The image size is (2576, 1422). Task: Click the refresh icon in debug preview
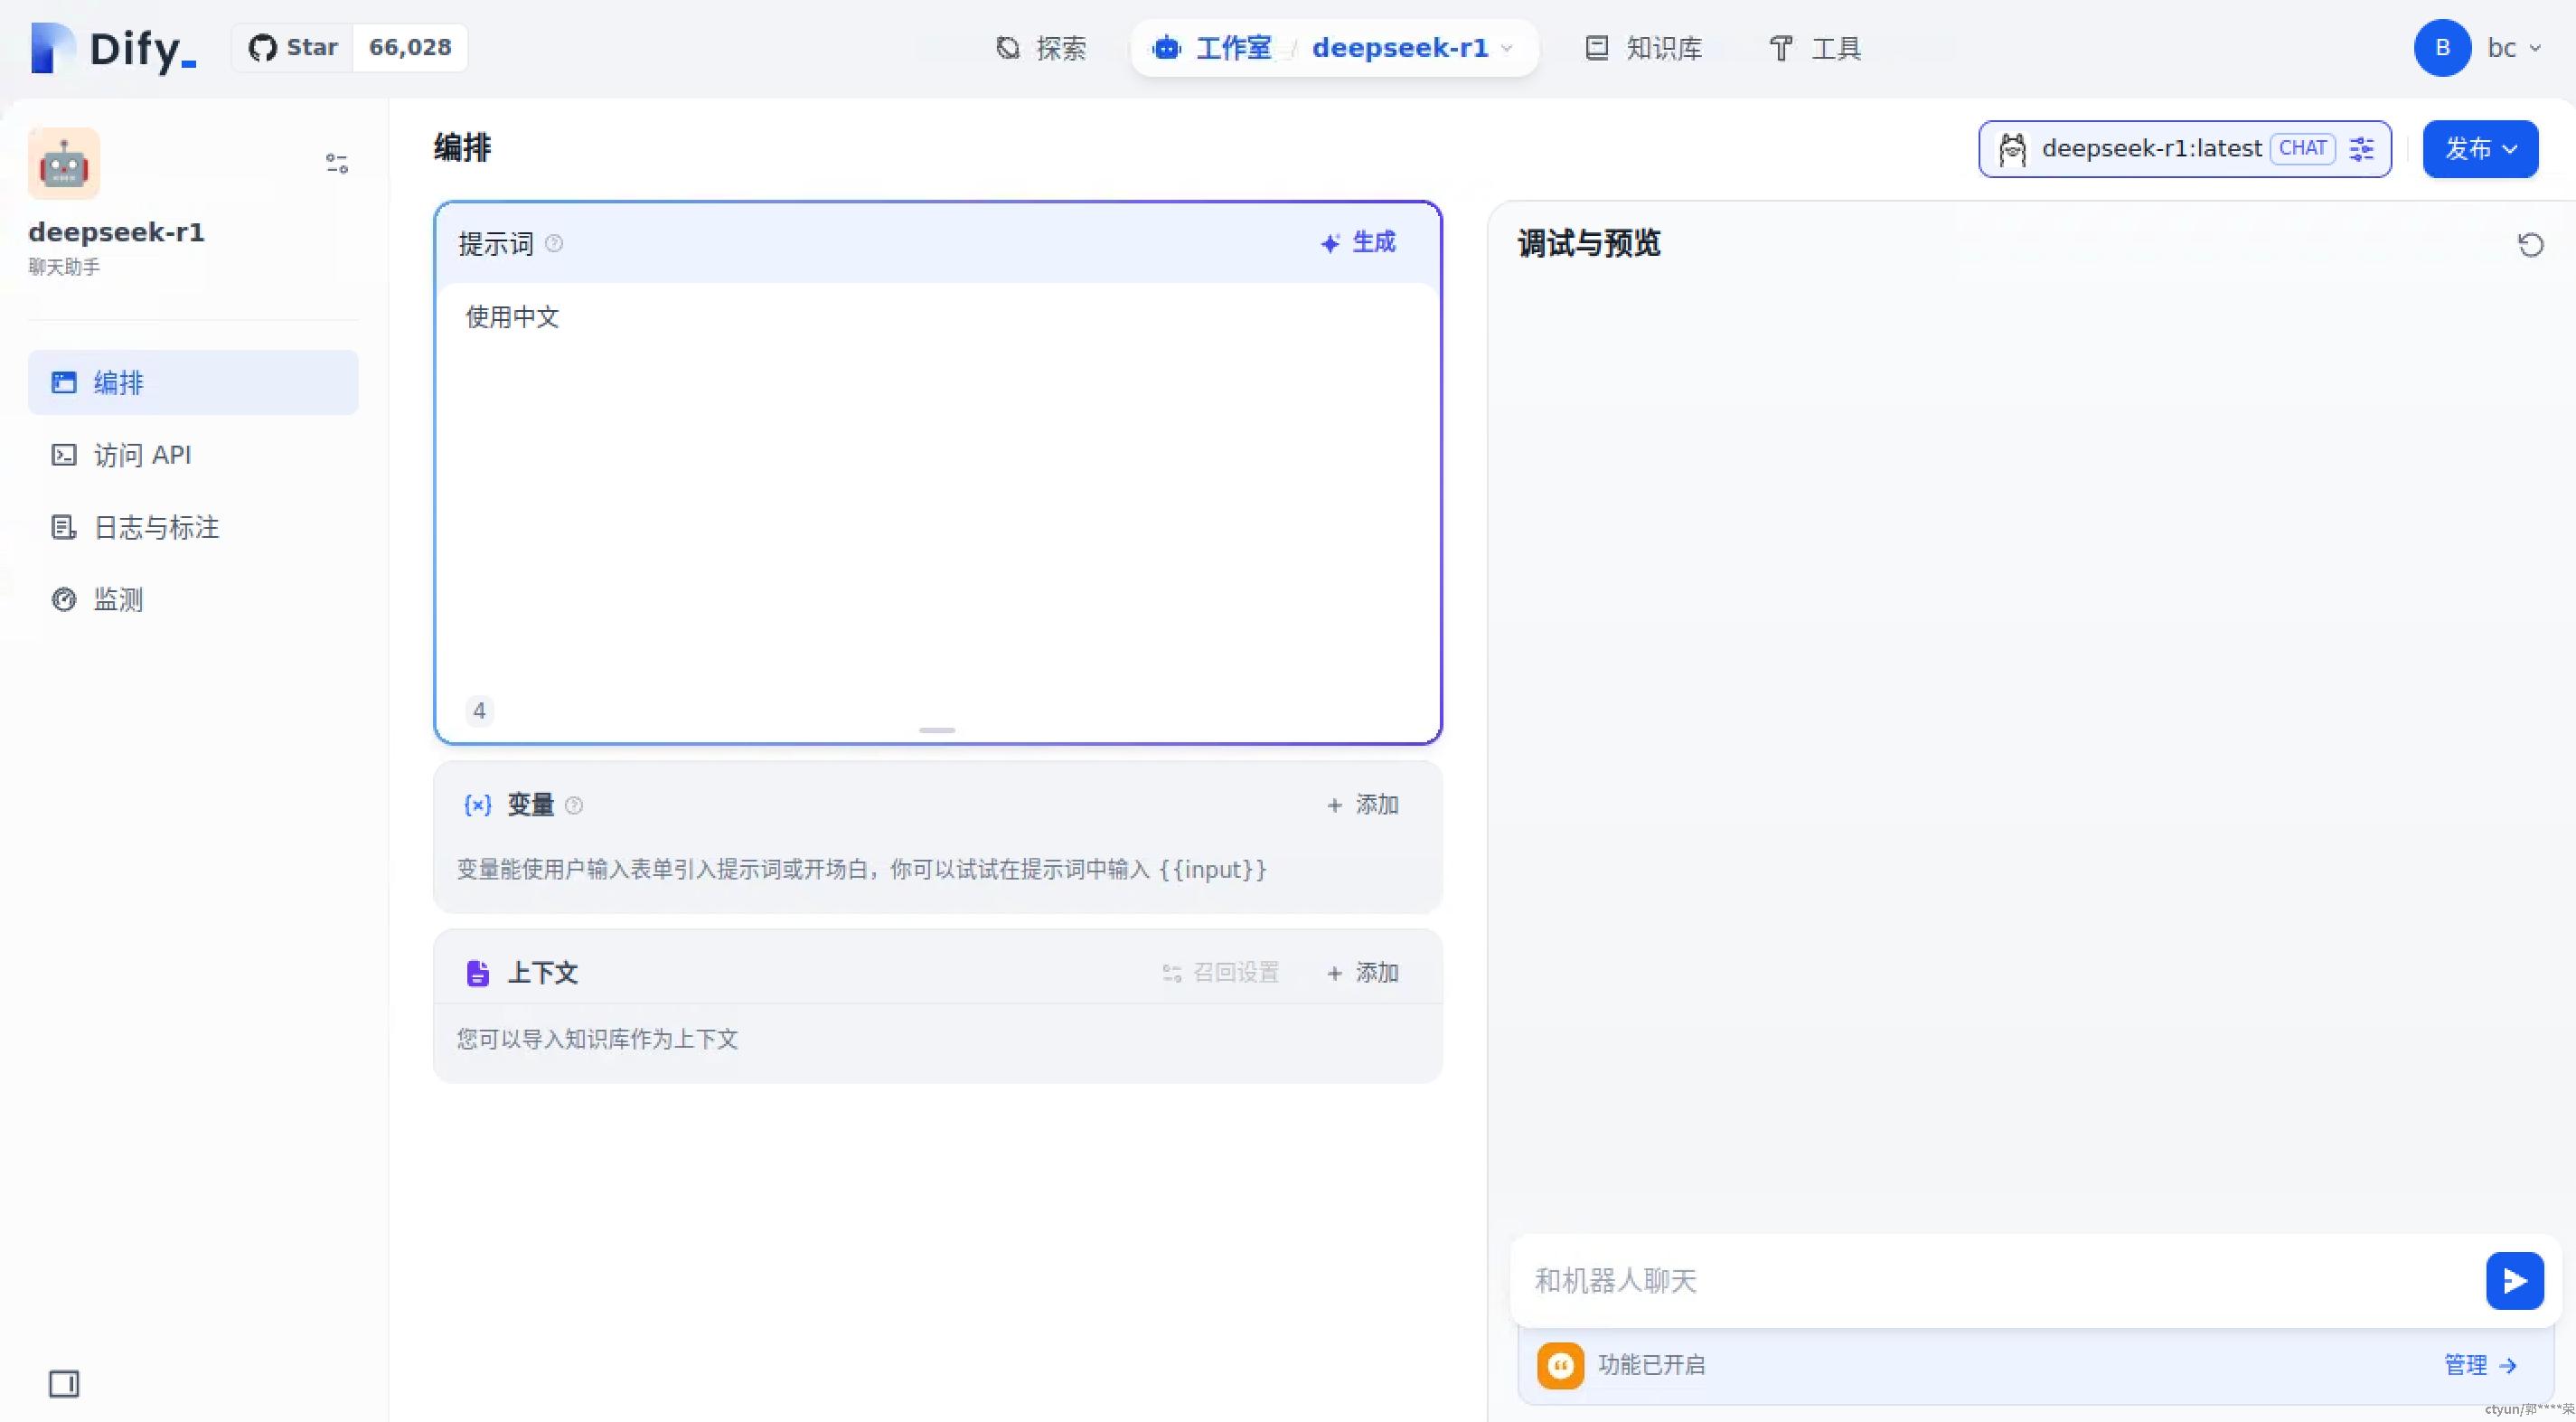click(x=2530, y=245)
